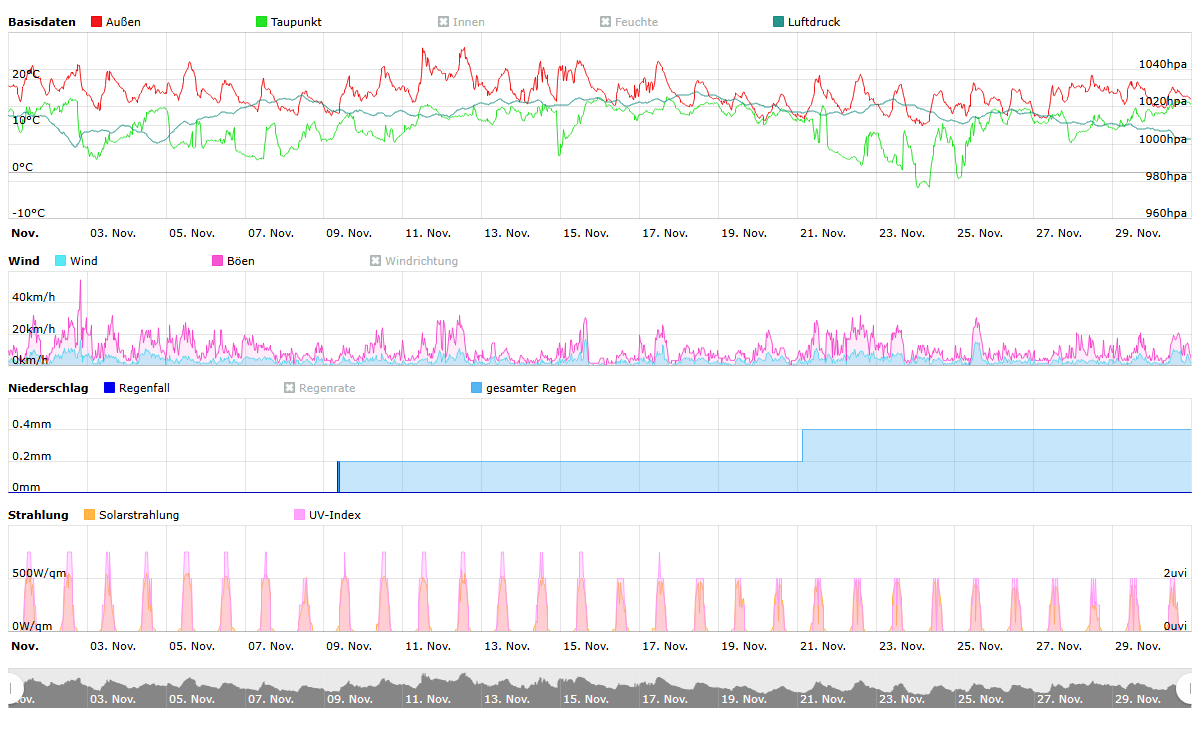Hide the cyan Wind series
1200x750 pixels.
[x=61, y=261]
